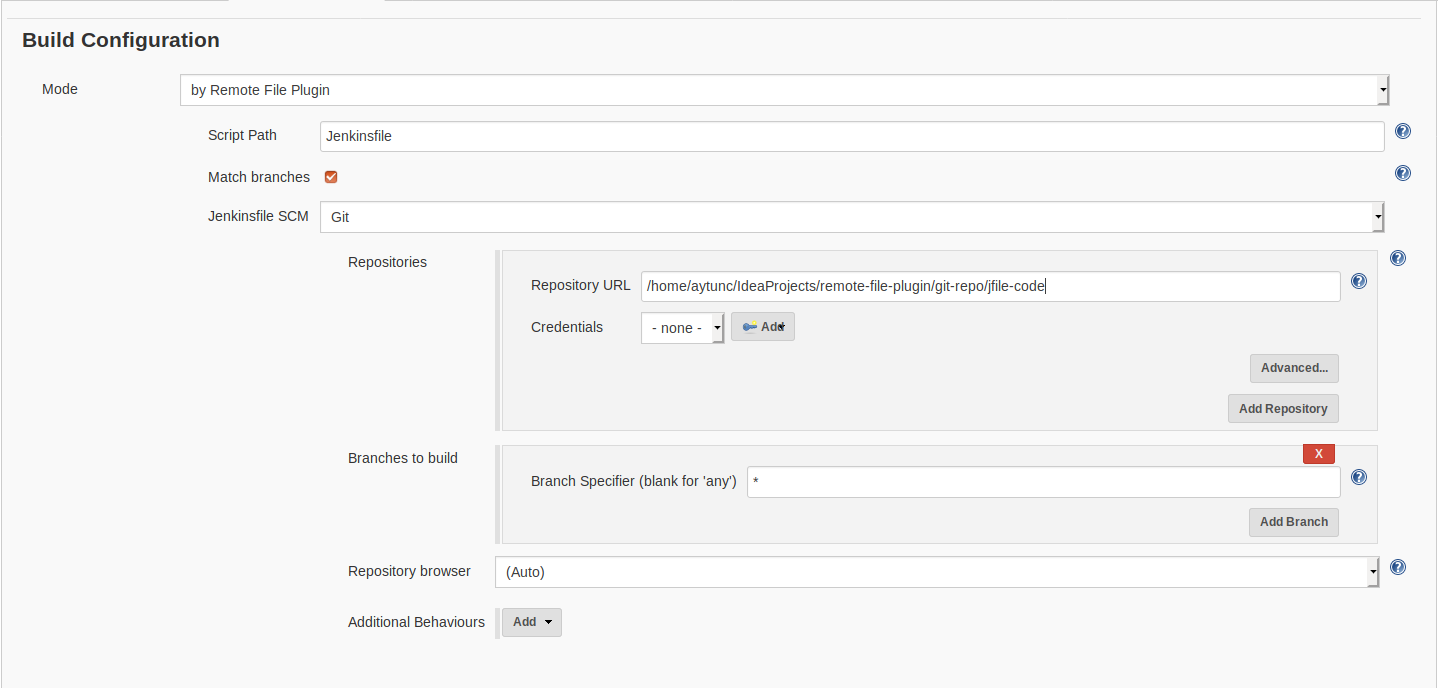Open the Mode dropdown
The width and height of the screenshot is (1439, 688).
[x=785, y=90]
